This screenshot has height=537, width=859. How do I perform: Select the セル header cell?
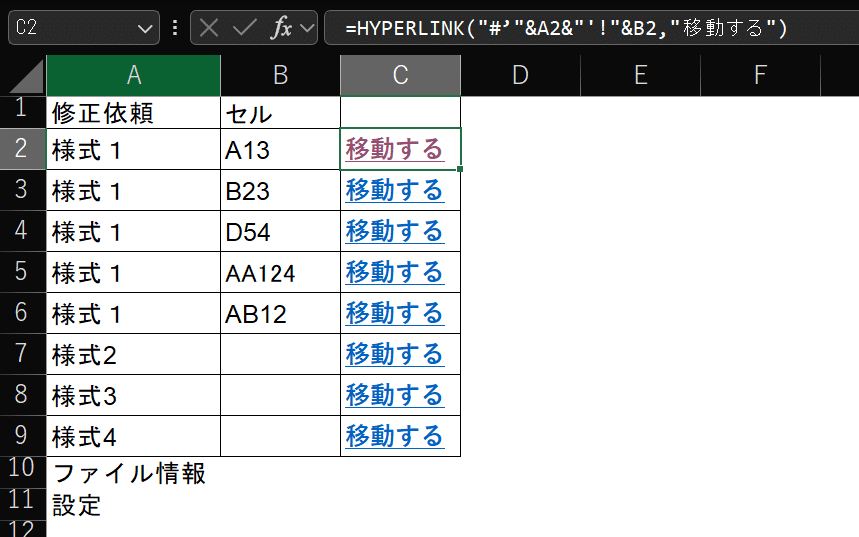tap(280, 113)
